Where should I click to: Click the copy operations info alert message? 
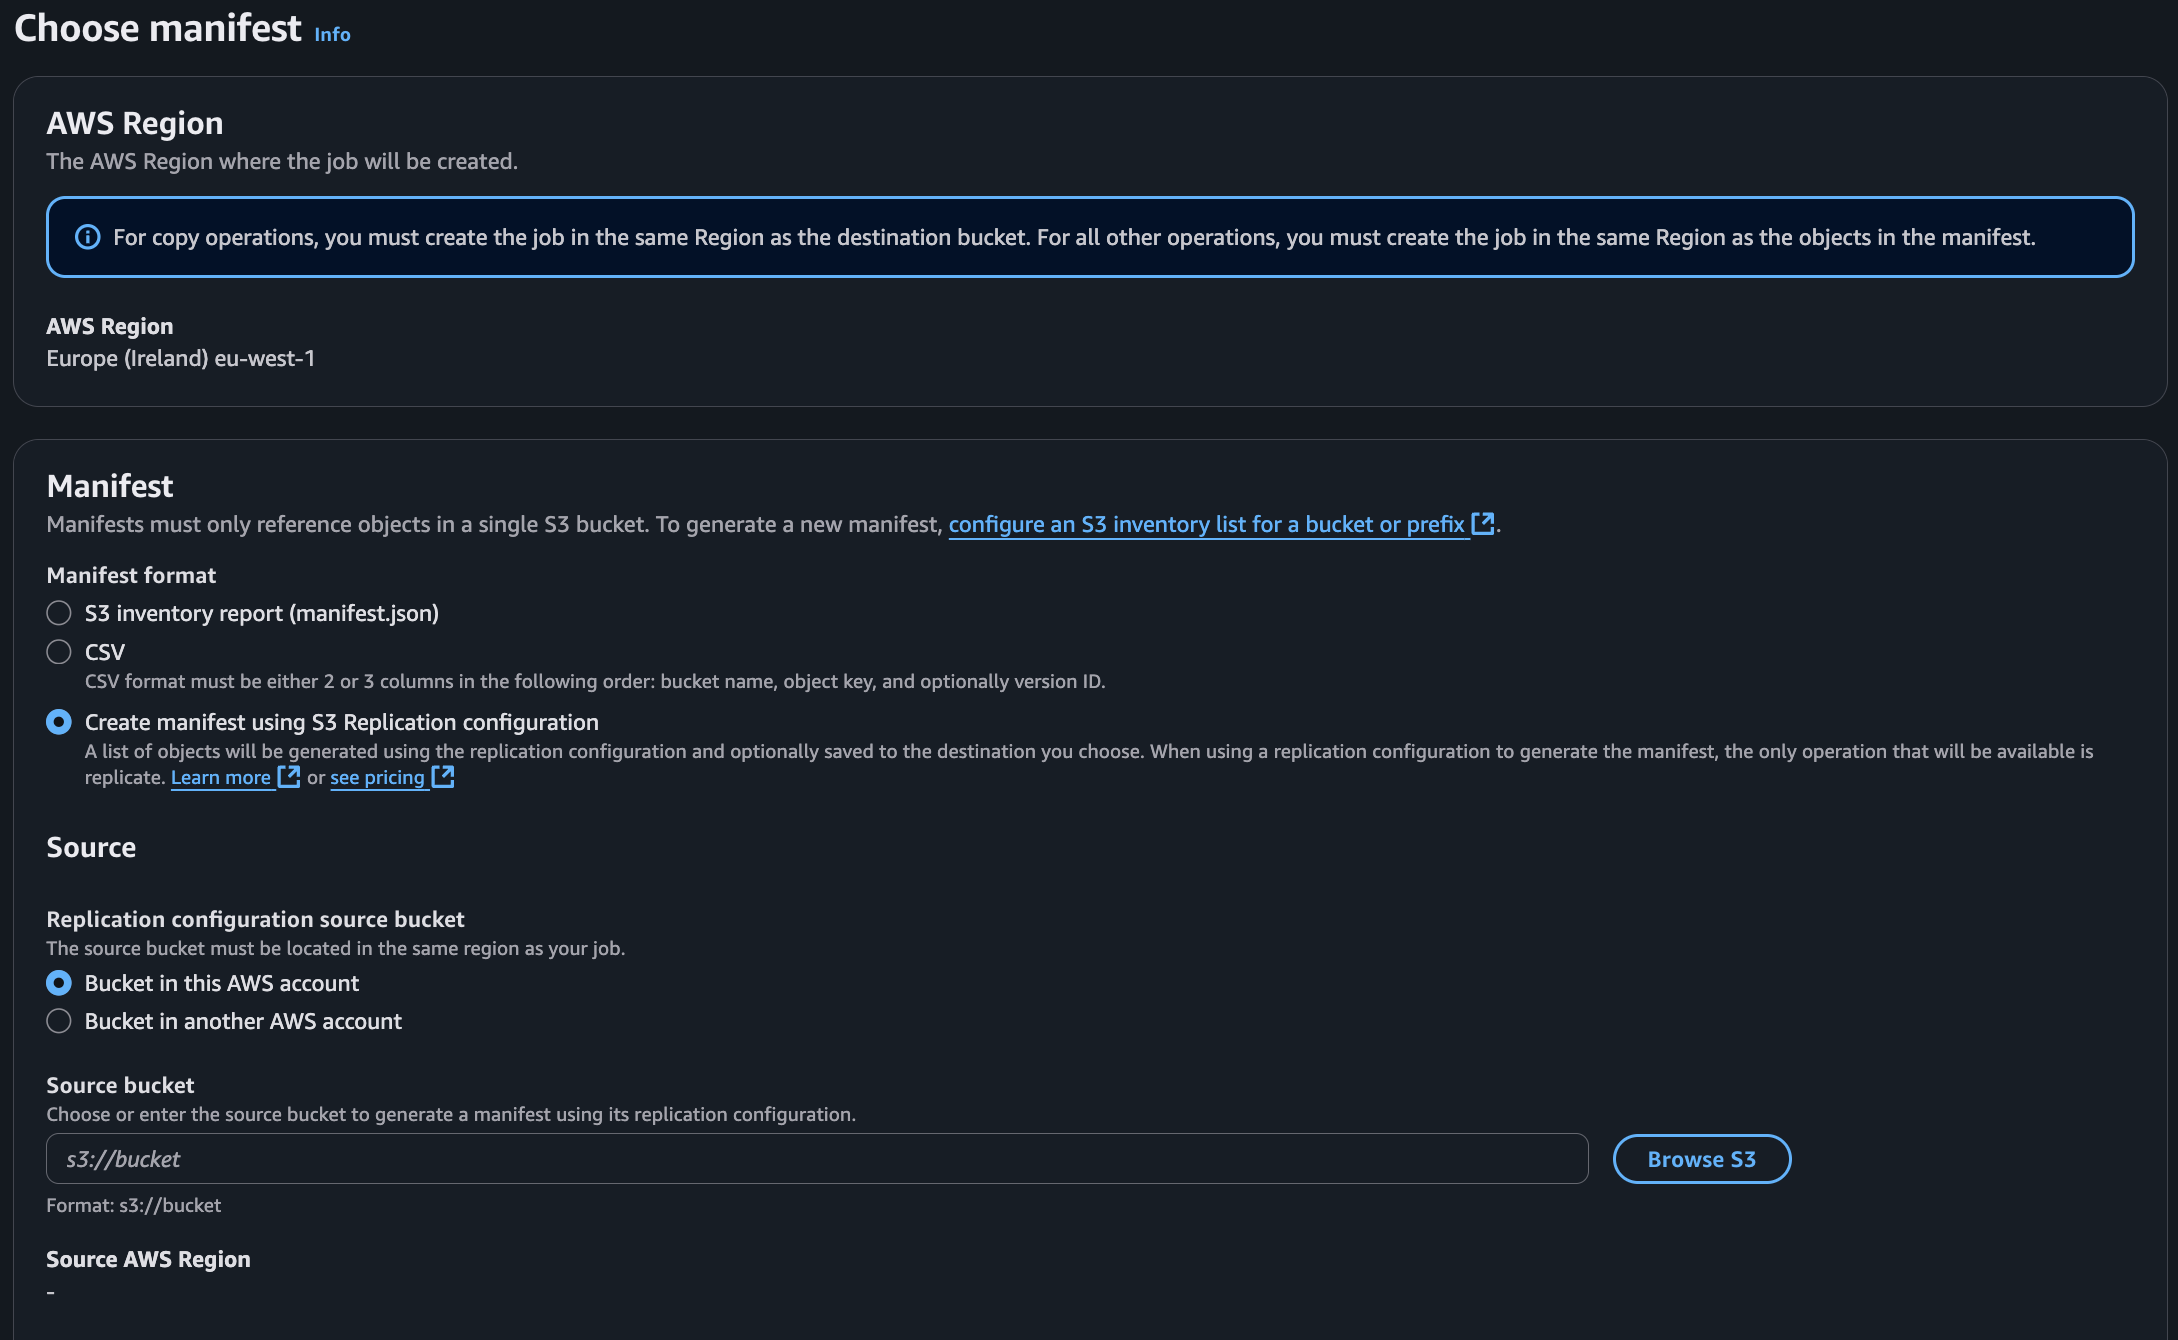(x=1073, y=237)
